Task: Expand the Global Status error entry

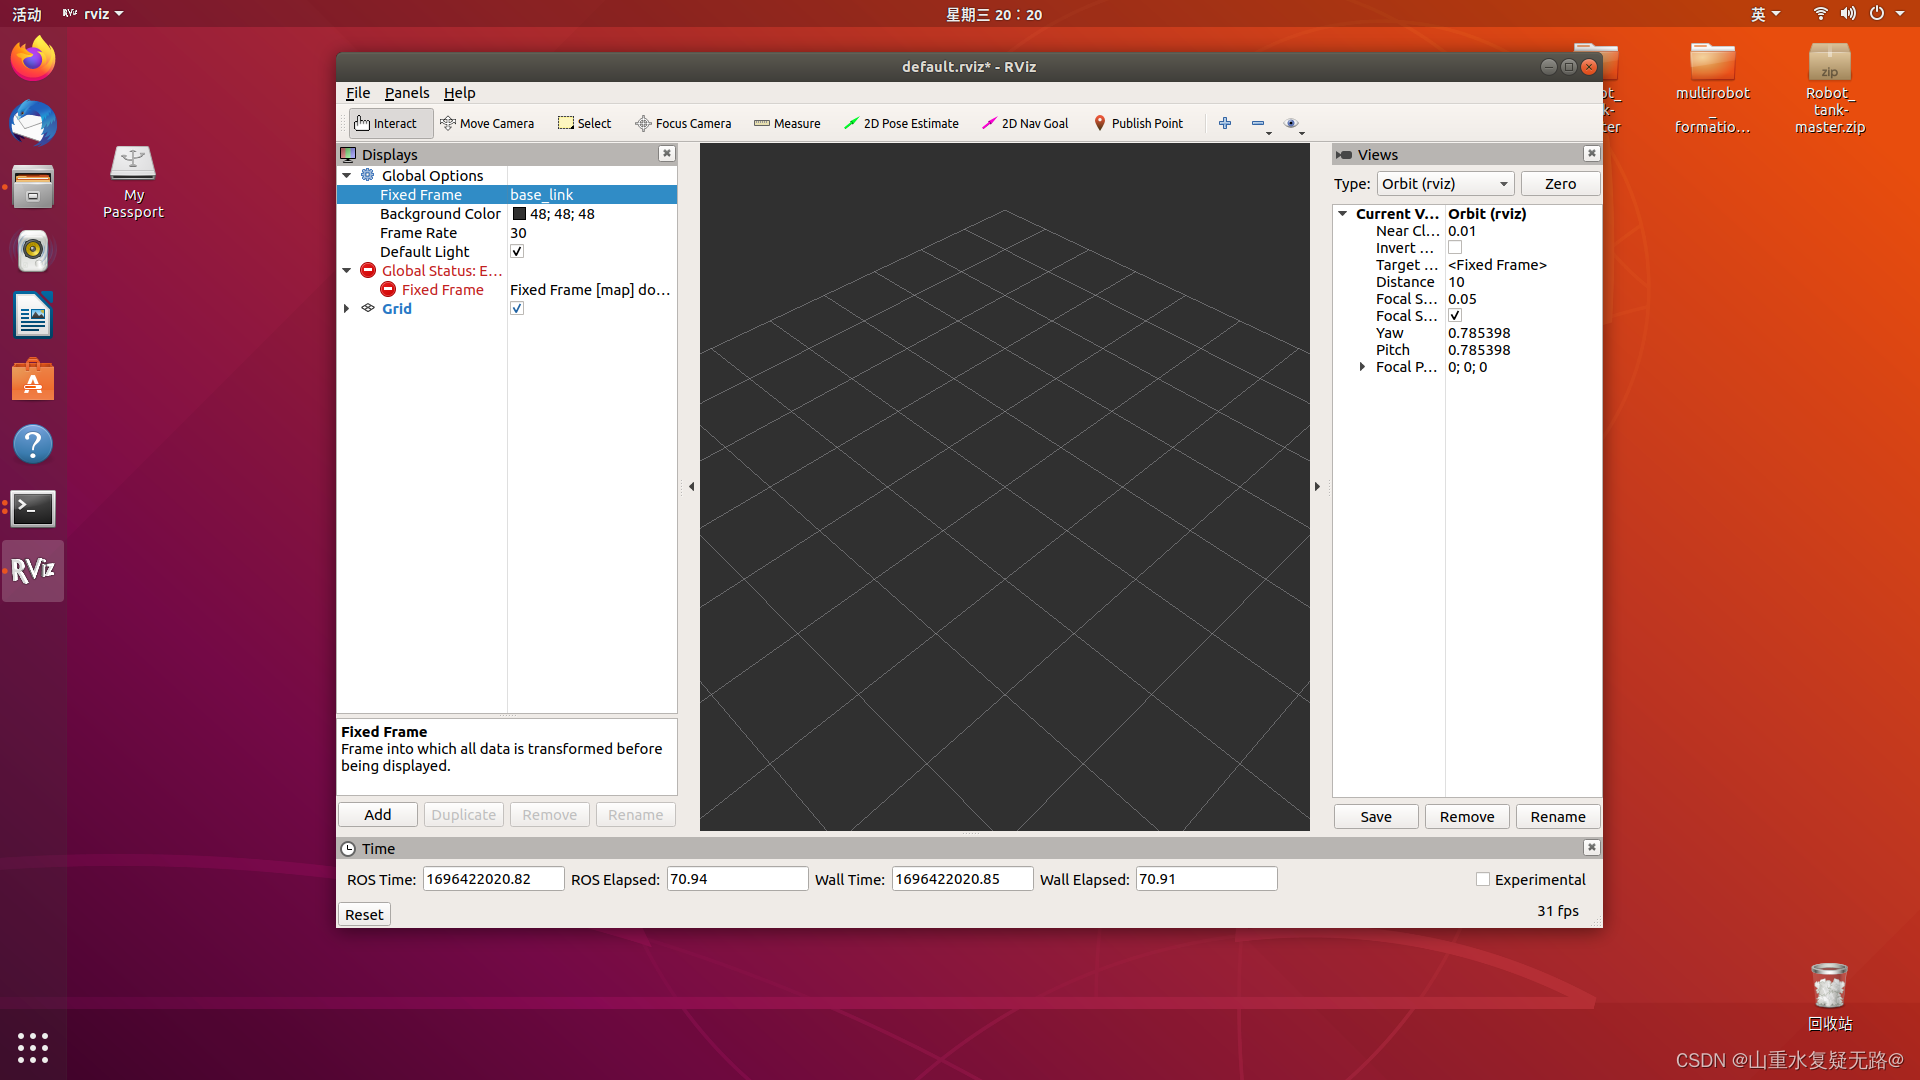Action: 347,270
